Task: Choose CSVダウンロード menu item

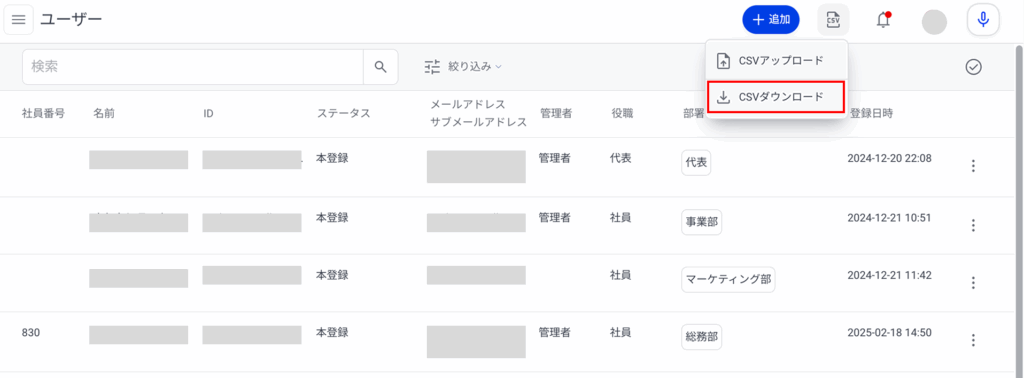Action: tap(776, 97)
